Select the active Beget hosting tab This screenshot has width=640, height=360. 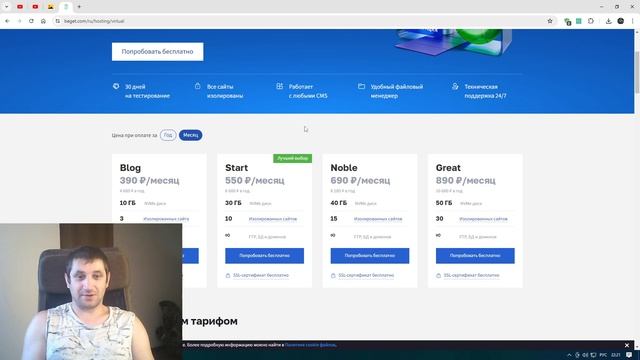click(x=66, y=7)
